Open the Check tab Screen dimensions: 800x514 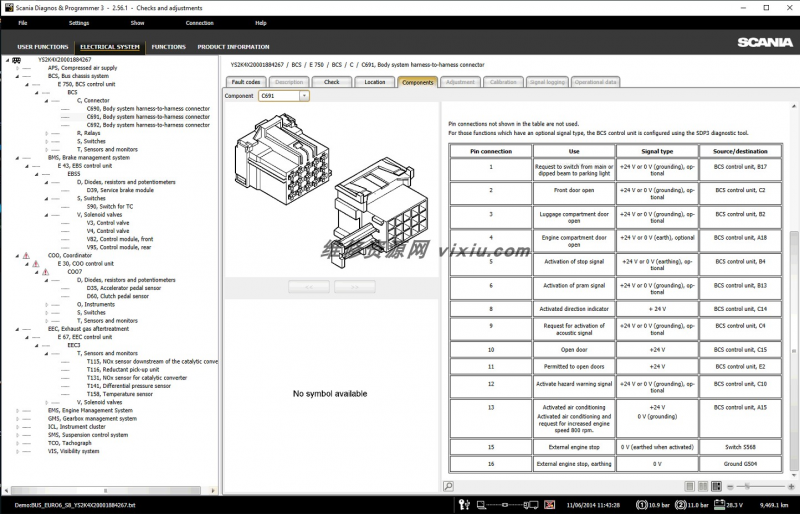[332, 82]
